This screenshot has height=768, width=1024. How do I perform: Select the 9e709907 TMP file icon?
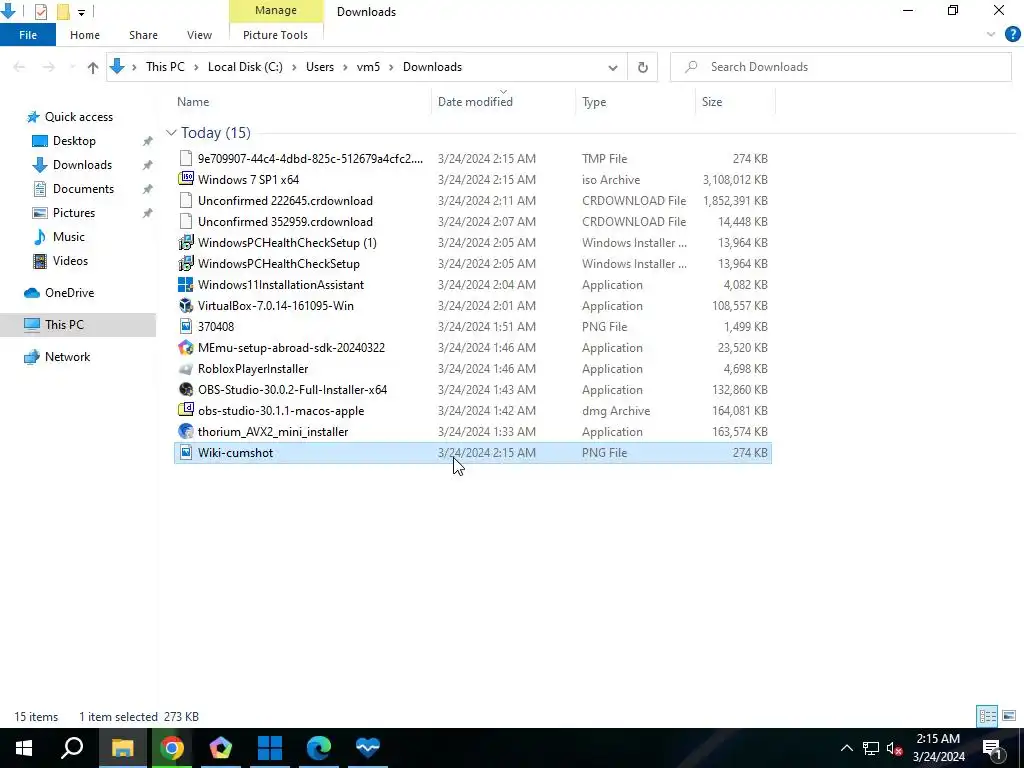(x=186, y=159)
